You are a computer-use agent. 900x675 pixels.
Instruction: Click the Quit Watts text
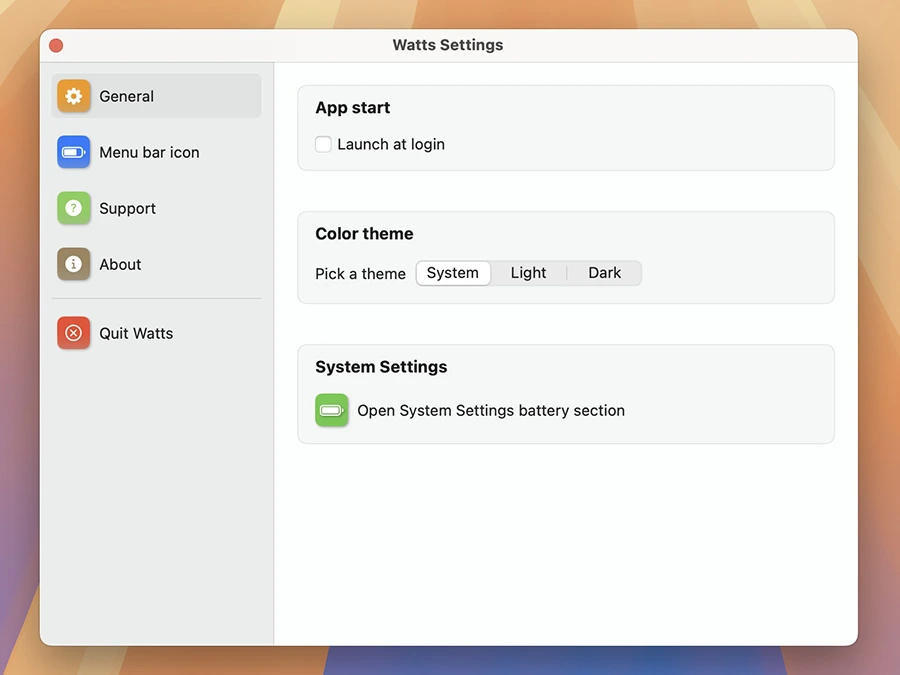click(x=136, y=333)
